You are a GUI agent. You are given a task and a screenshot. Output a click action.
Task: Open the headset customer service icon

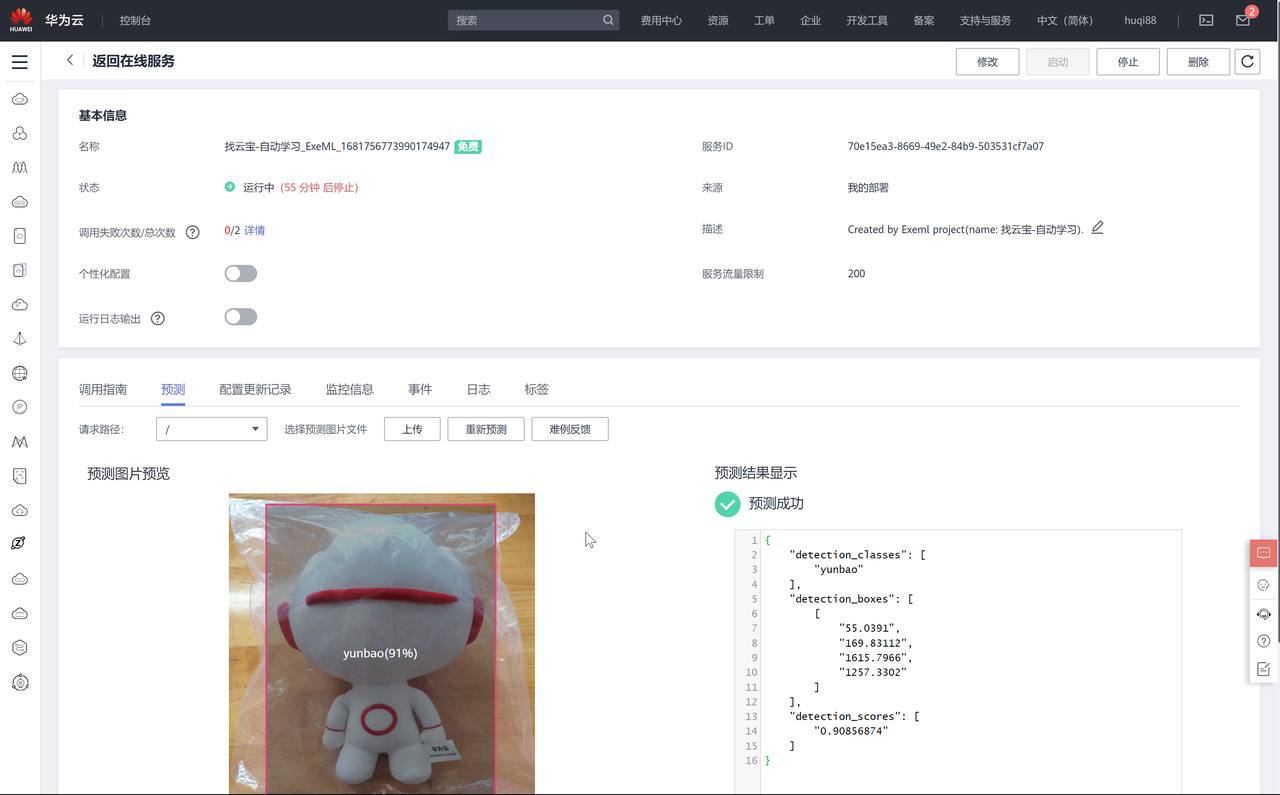(1264, 614)
